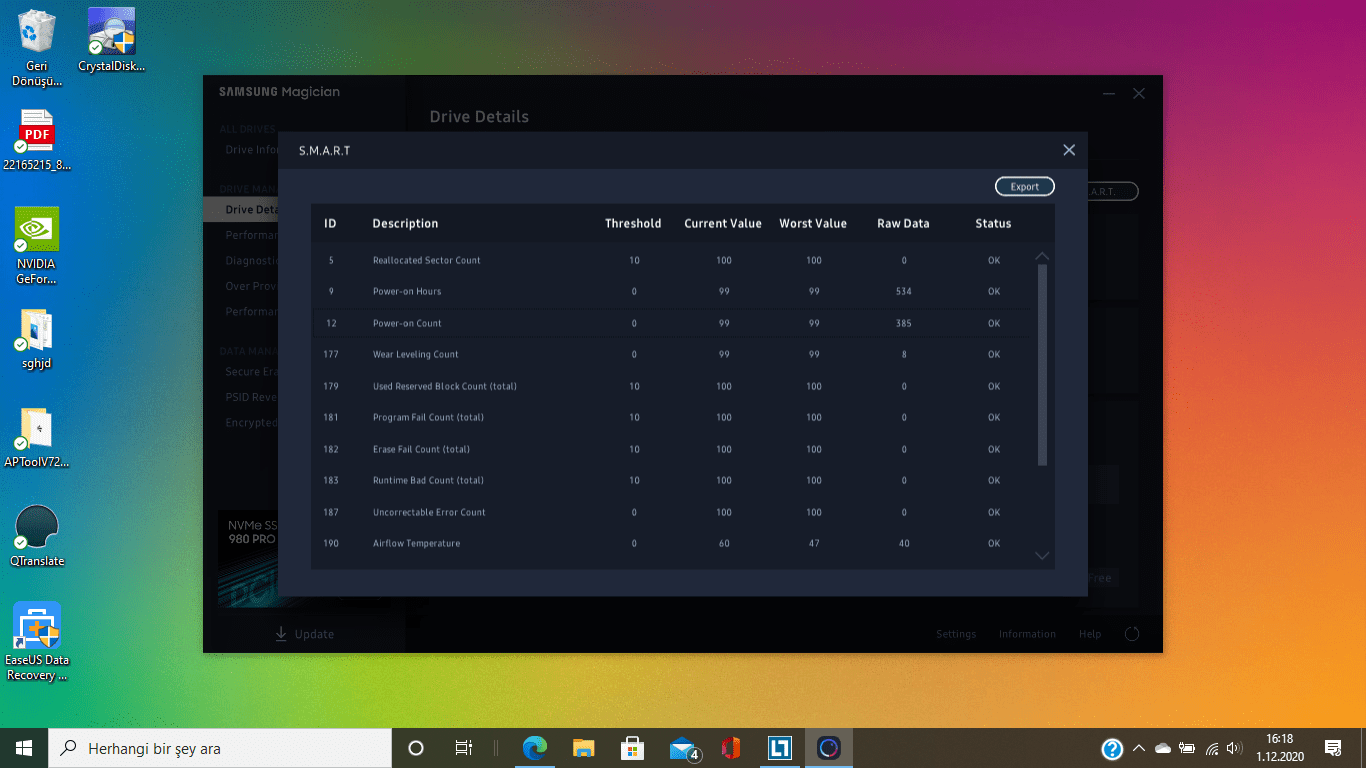This screenshot has width=1366, height=768.
Task: Select the Power-on Count description
Action: click(x=407, y=323)
